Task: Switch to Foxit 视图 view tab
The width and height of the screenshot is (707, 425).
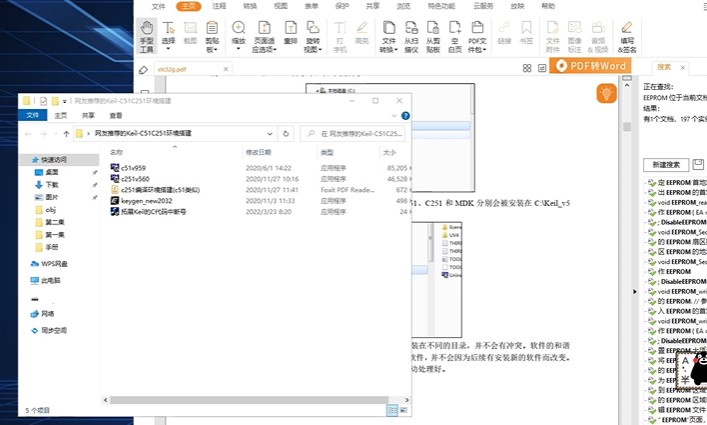Action: coord(280,6)
